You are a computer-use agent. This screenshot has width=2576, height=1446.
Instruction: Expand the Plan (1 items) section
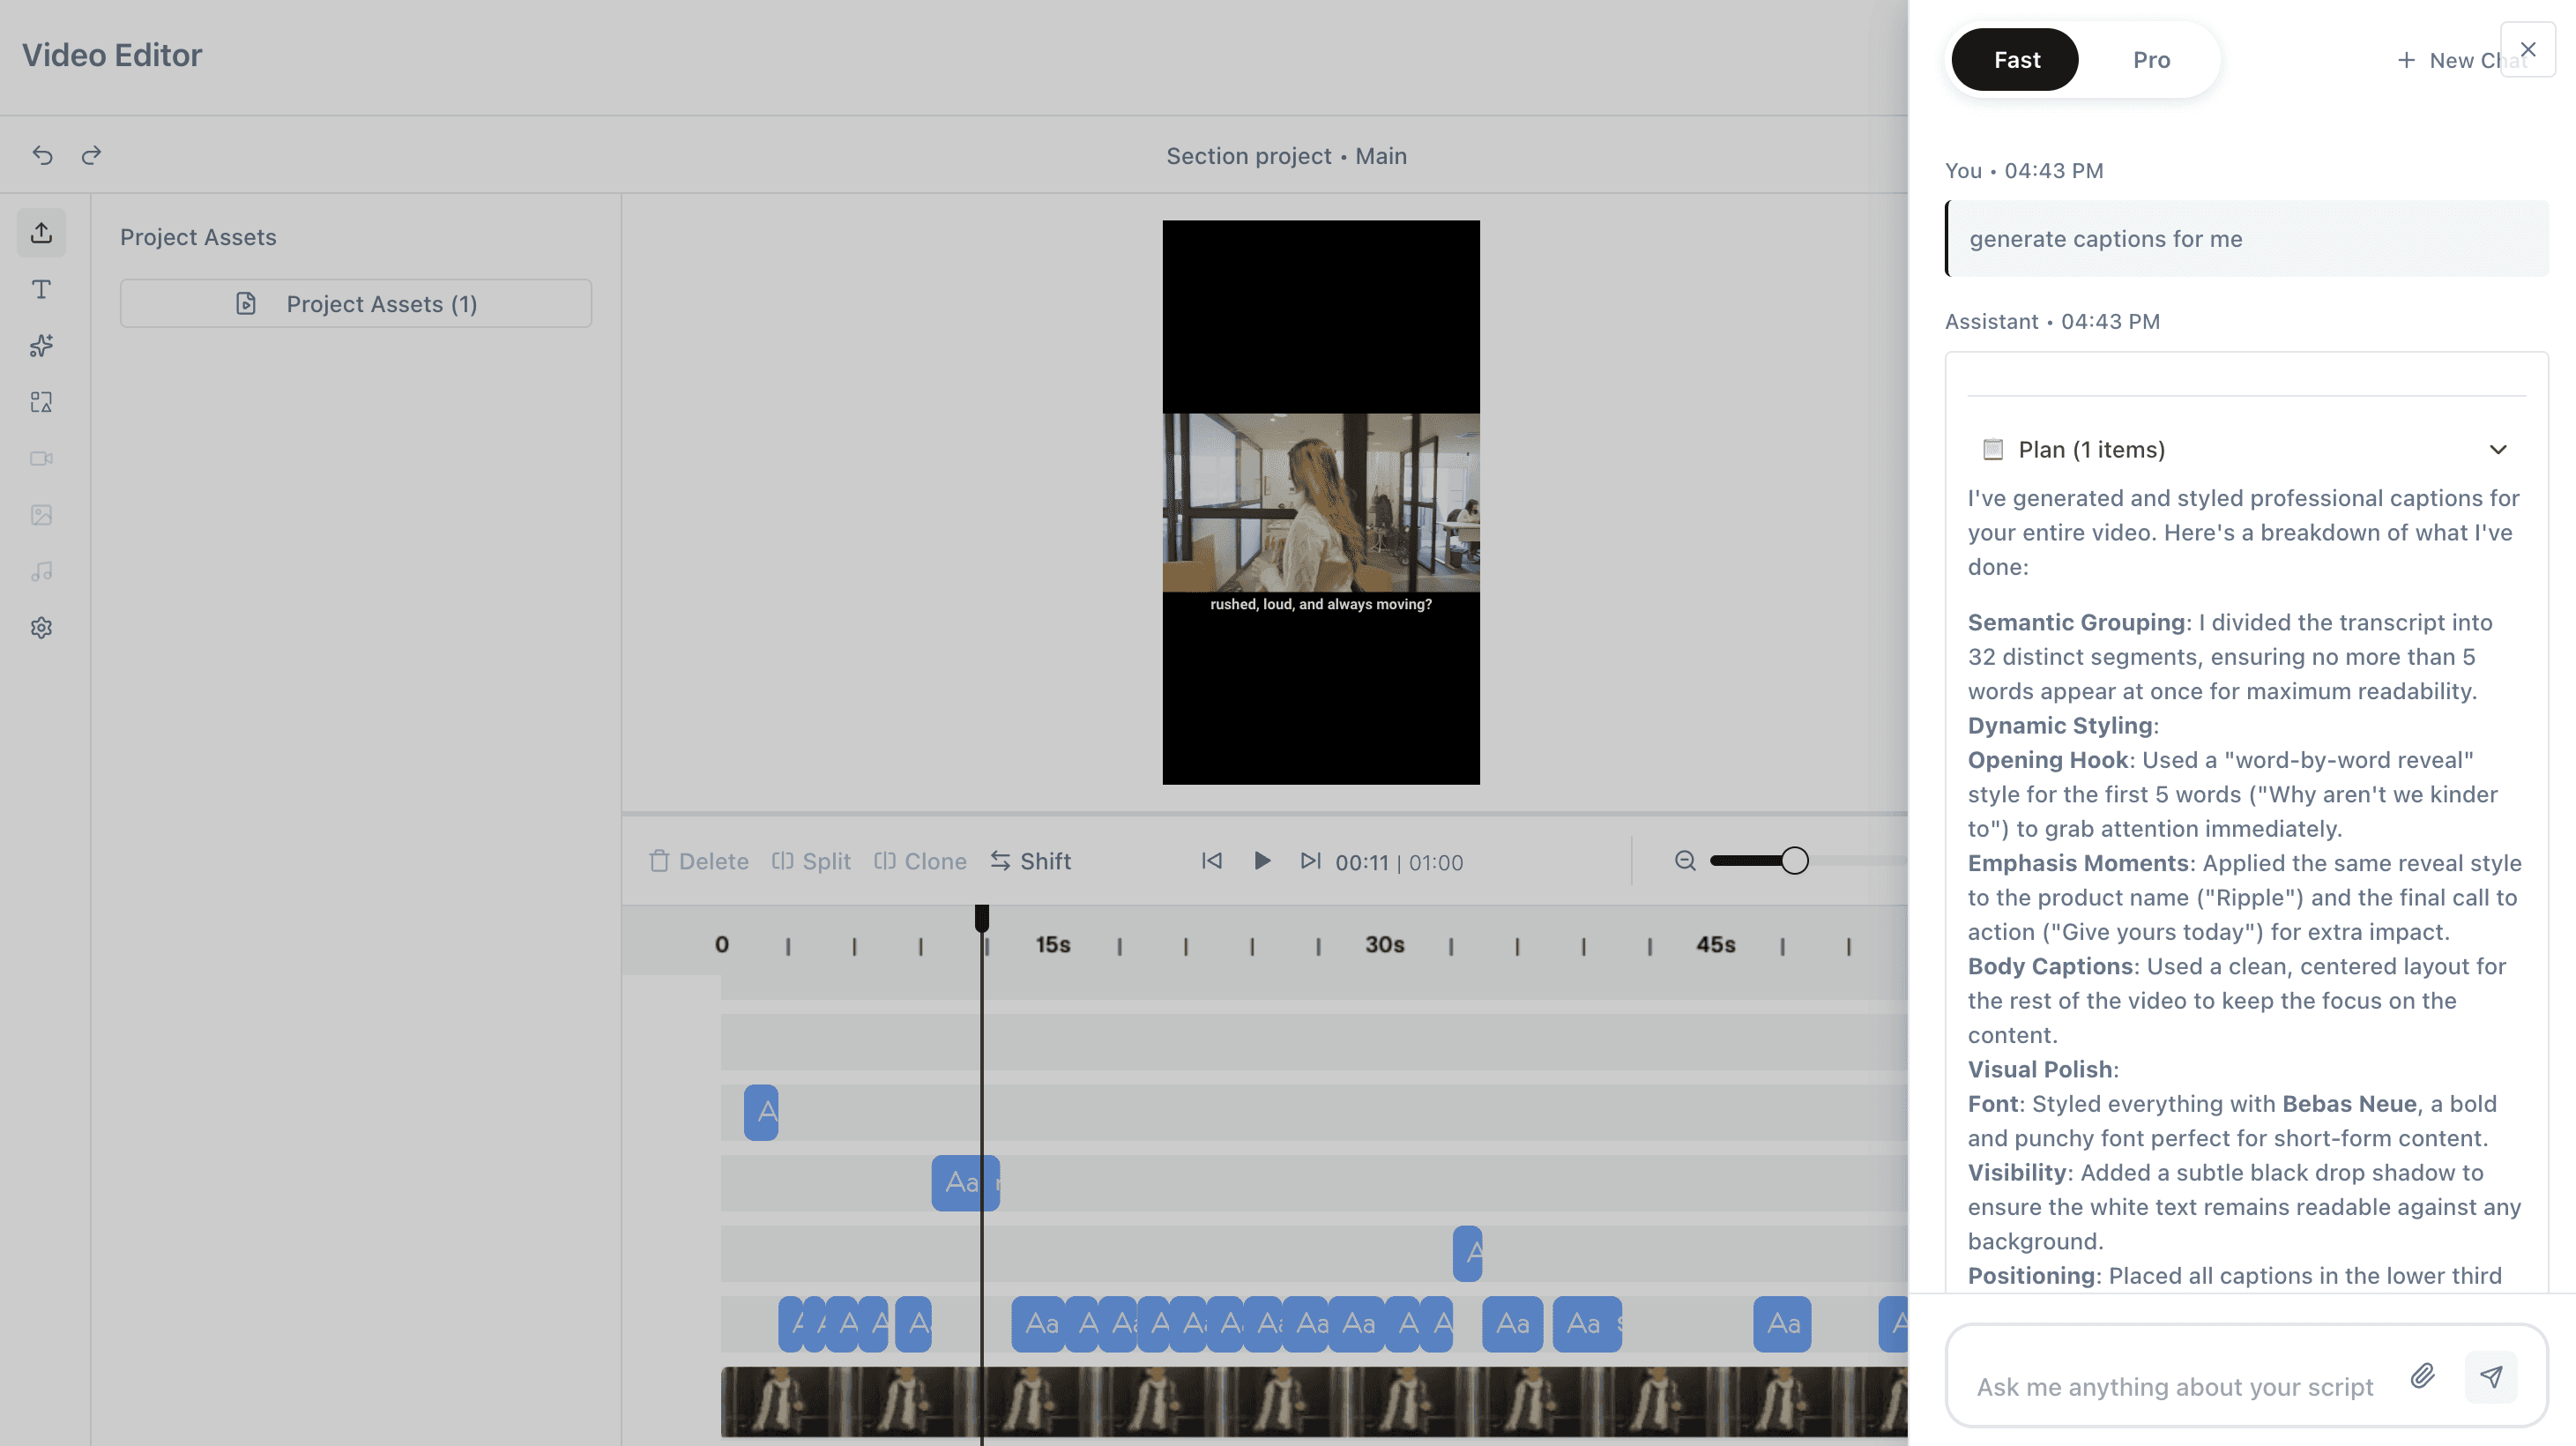coord(2497,450)
